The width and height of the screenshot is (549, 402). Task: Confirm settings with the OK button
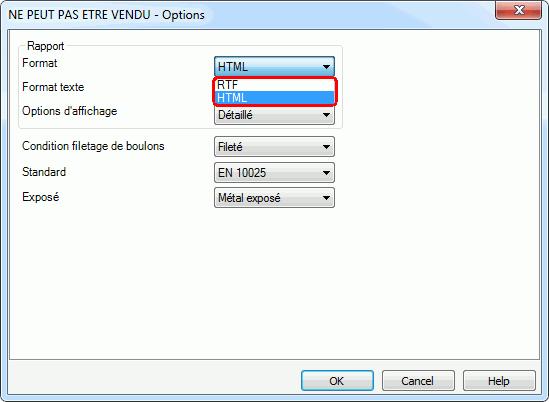[337, 381]
